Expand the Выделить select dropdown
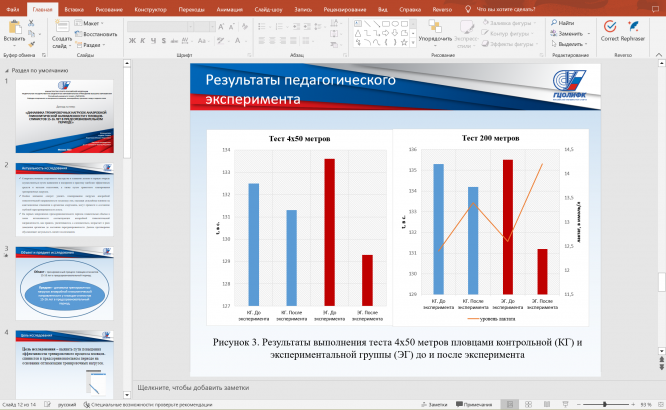 point(571,44)
